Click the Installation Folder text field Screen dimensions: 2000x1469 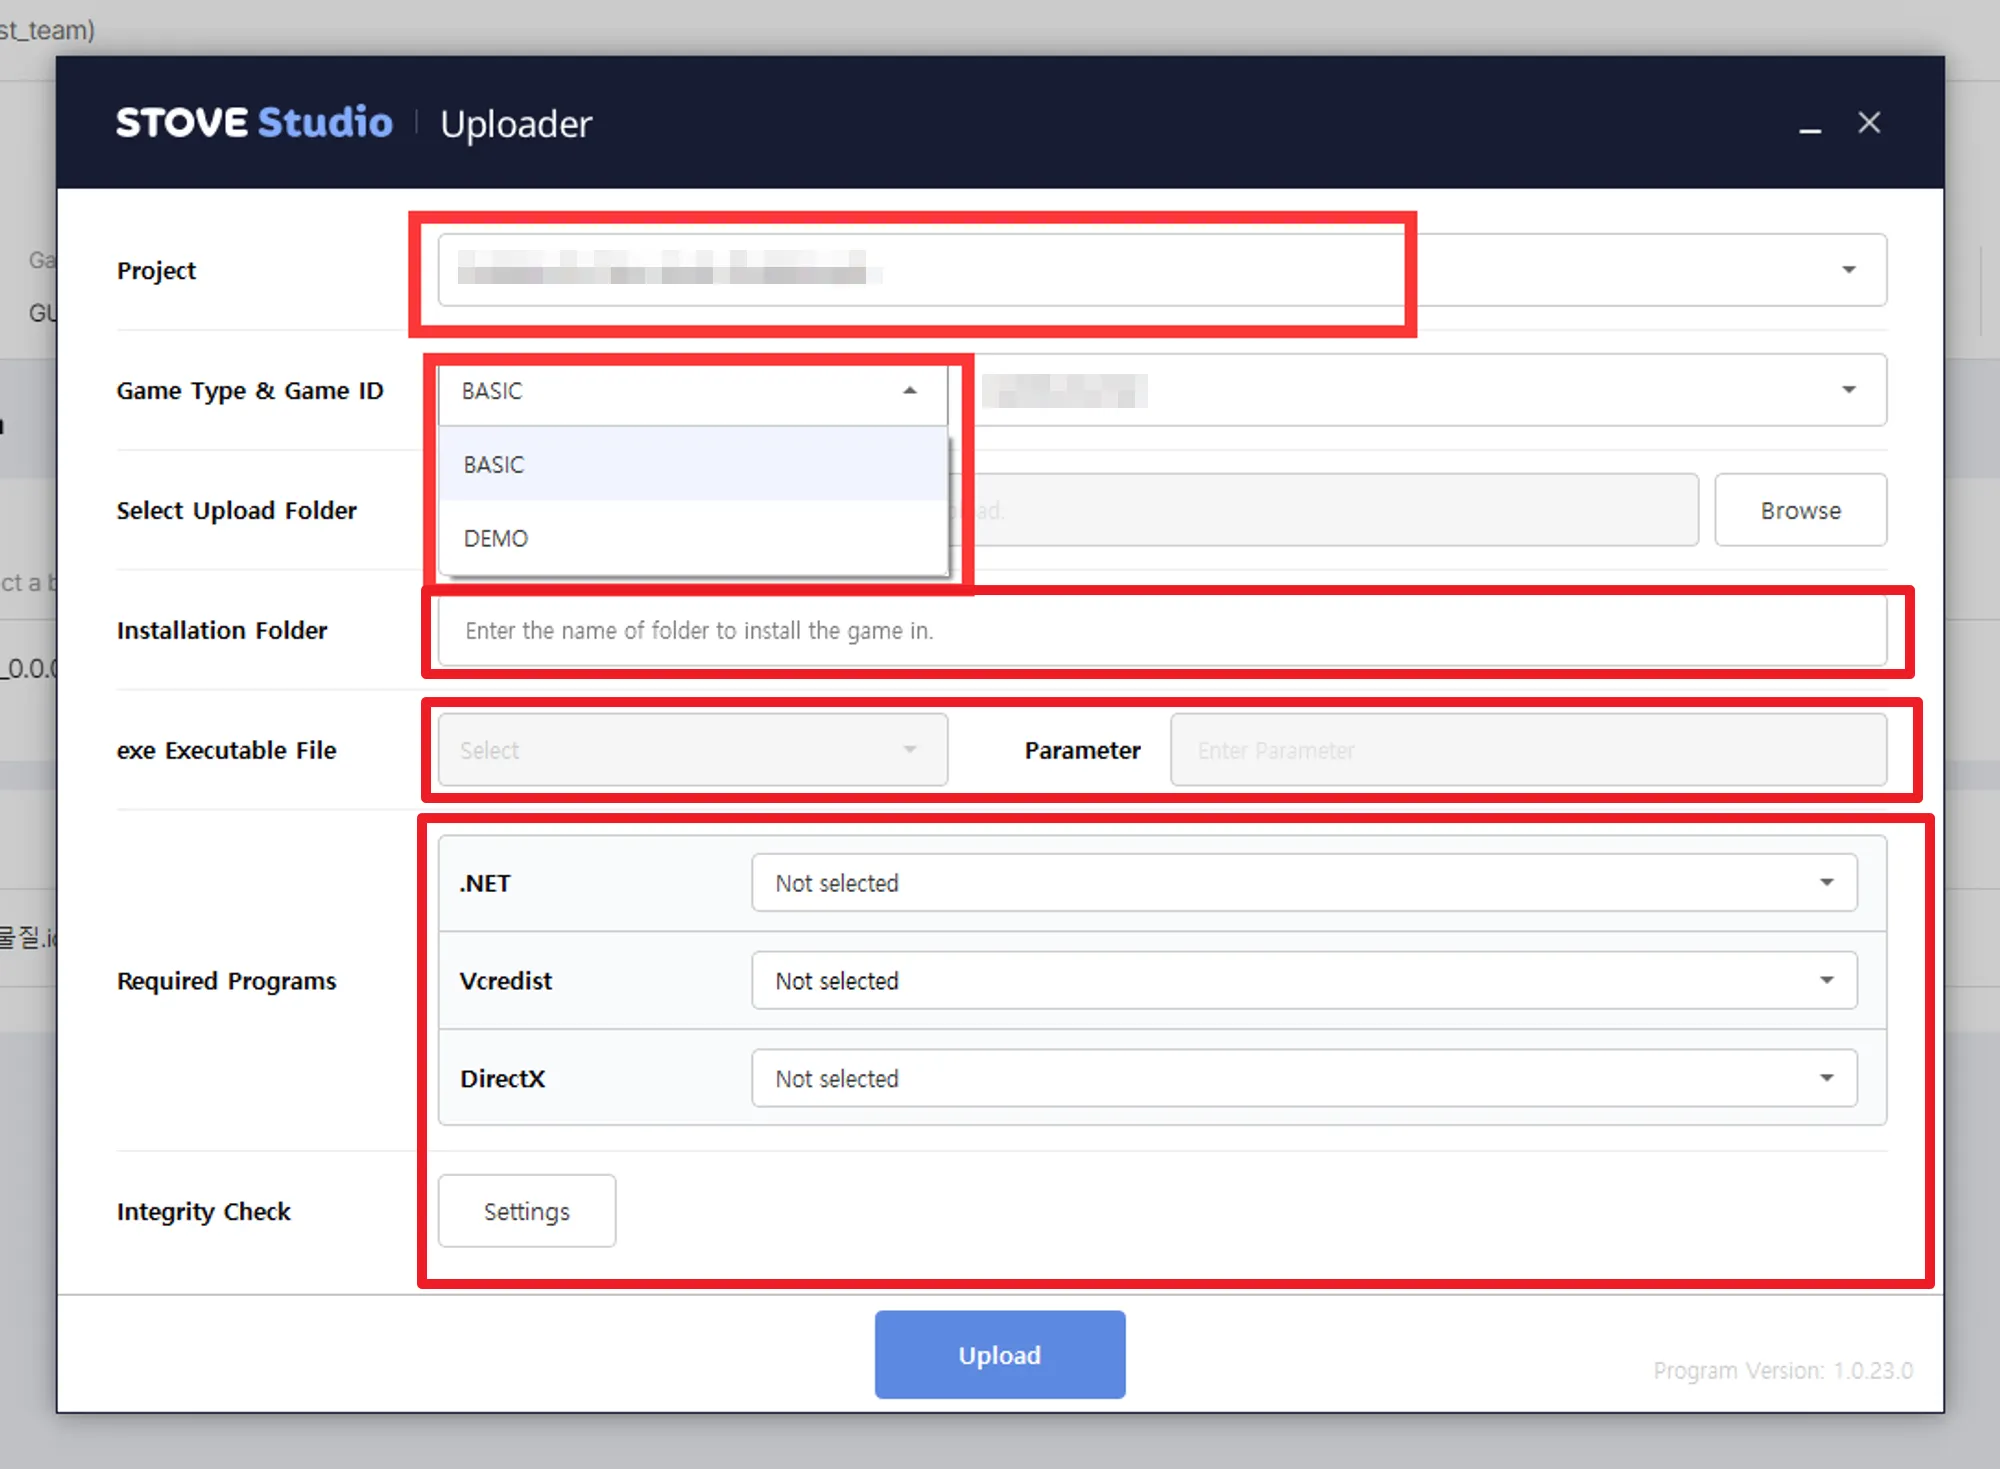(x=1160, y=631)
